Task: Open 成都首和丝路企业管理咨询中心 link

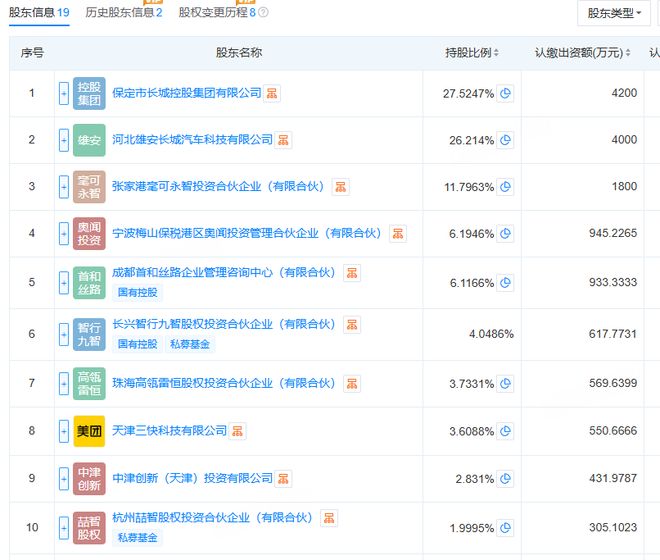Action: point(224,273)
